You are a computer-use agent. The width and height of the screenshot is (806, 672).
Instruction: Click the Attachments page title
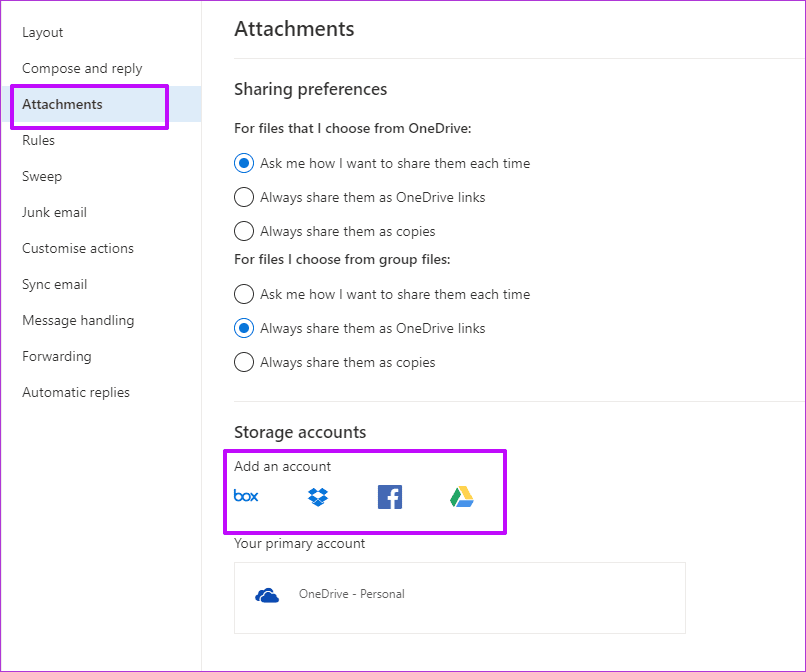(x=294, y=29)
